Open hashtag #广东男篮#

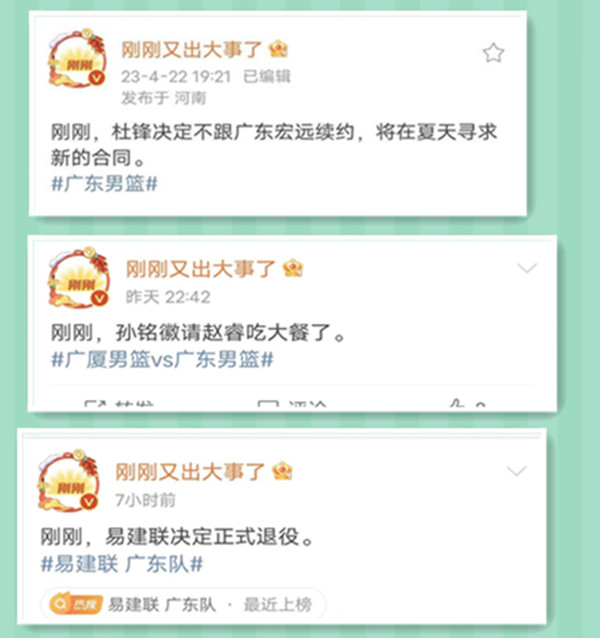(105, 184)
